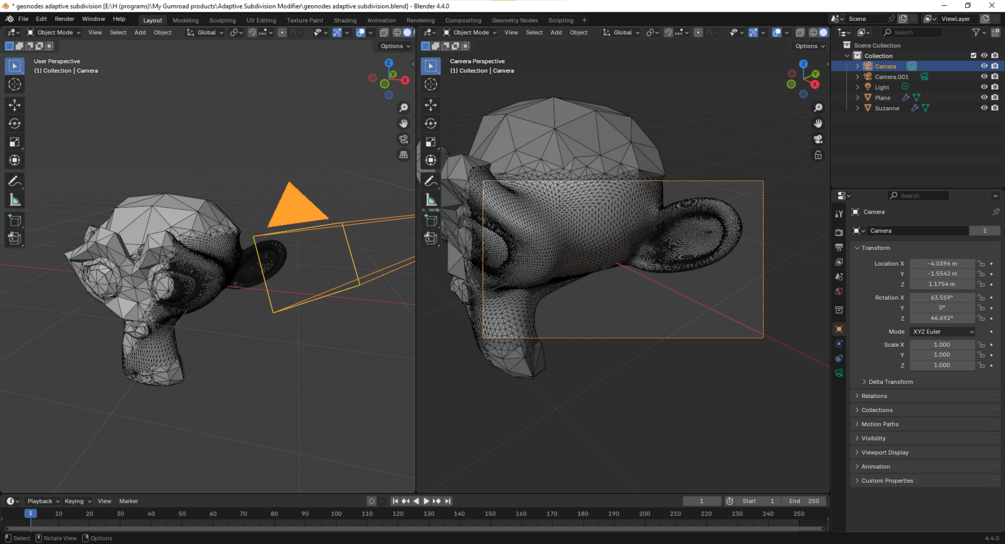Viewport: 1005px width, 544px height.
Task: Open the Render properties tab
Action: point(839,232)
